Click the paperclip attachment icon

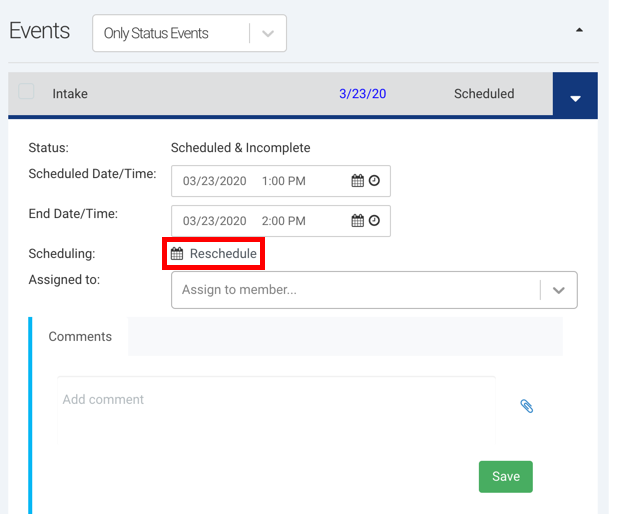[527, 406]
